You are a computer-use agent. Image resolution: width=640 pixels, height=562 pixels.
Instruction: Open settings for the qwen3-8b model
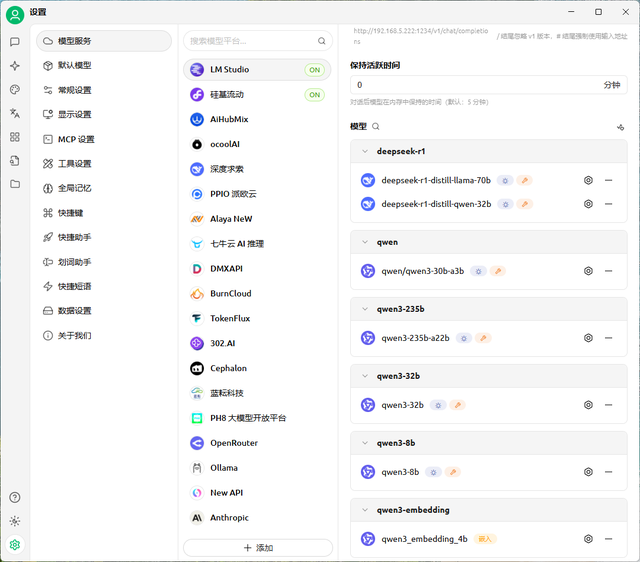pos(588,472)
